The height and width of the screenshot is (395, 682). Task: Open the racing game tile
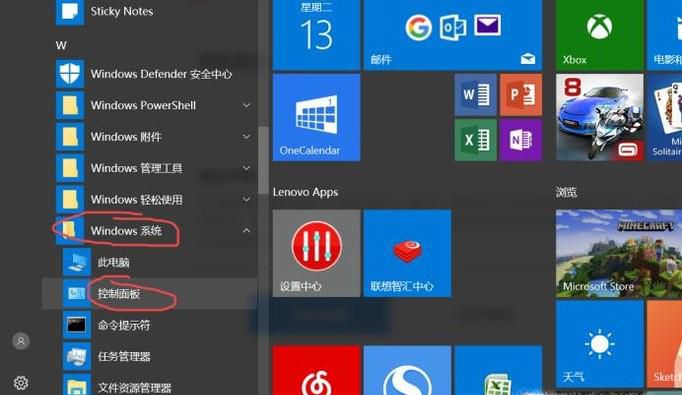click(x=599, y=117)
